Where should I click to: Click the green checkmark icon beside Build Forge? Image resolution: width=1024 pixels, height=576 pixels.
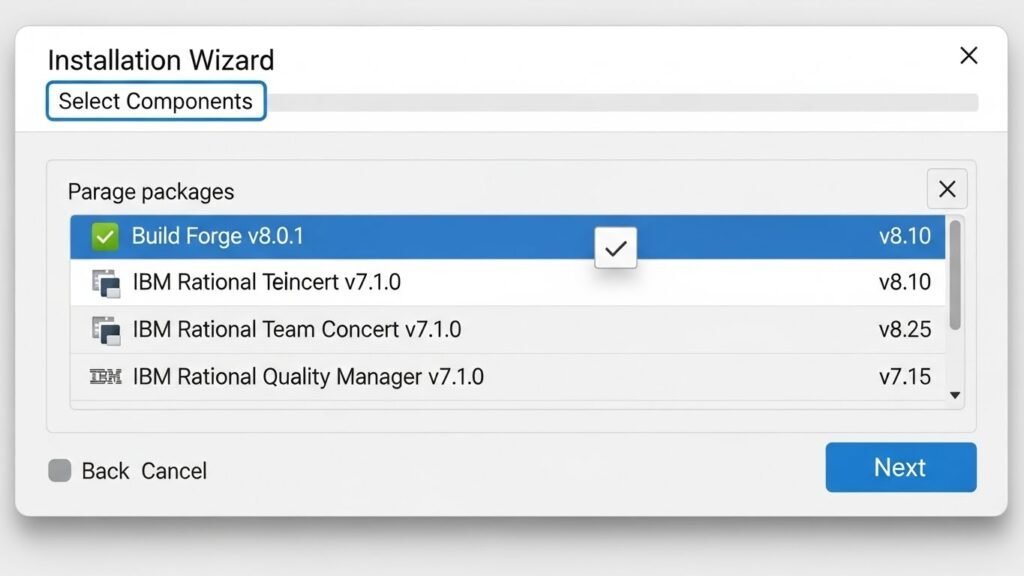[x=103, y=237]
